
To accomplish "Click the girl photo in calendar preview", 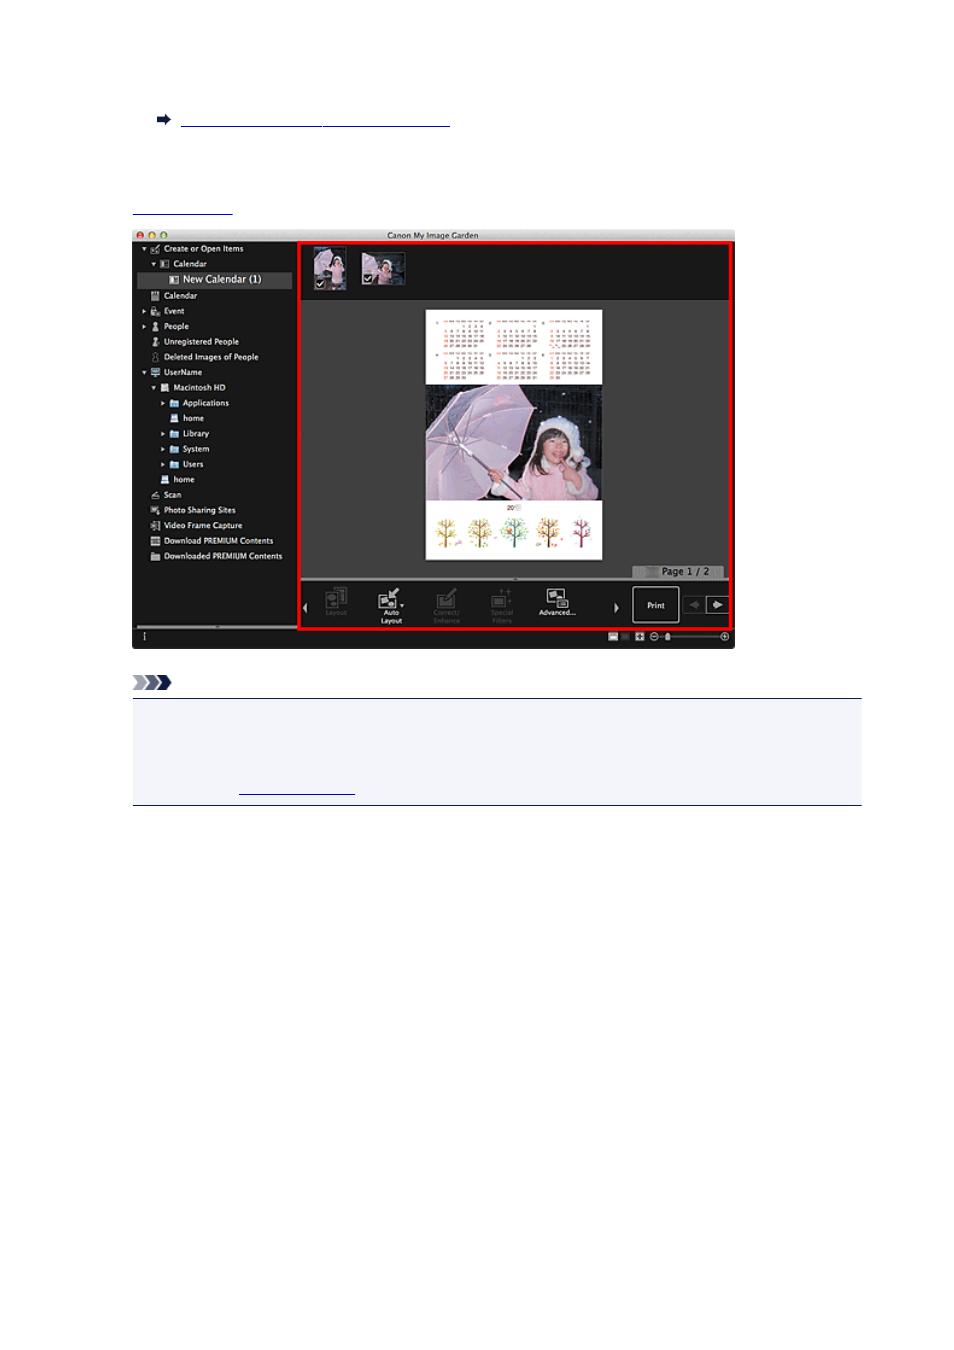I will (514, 443).
